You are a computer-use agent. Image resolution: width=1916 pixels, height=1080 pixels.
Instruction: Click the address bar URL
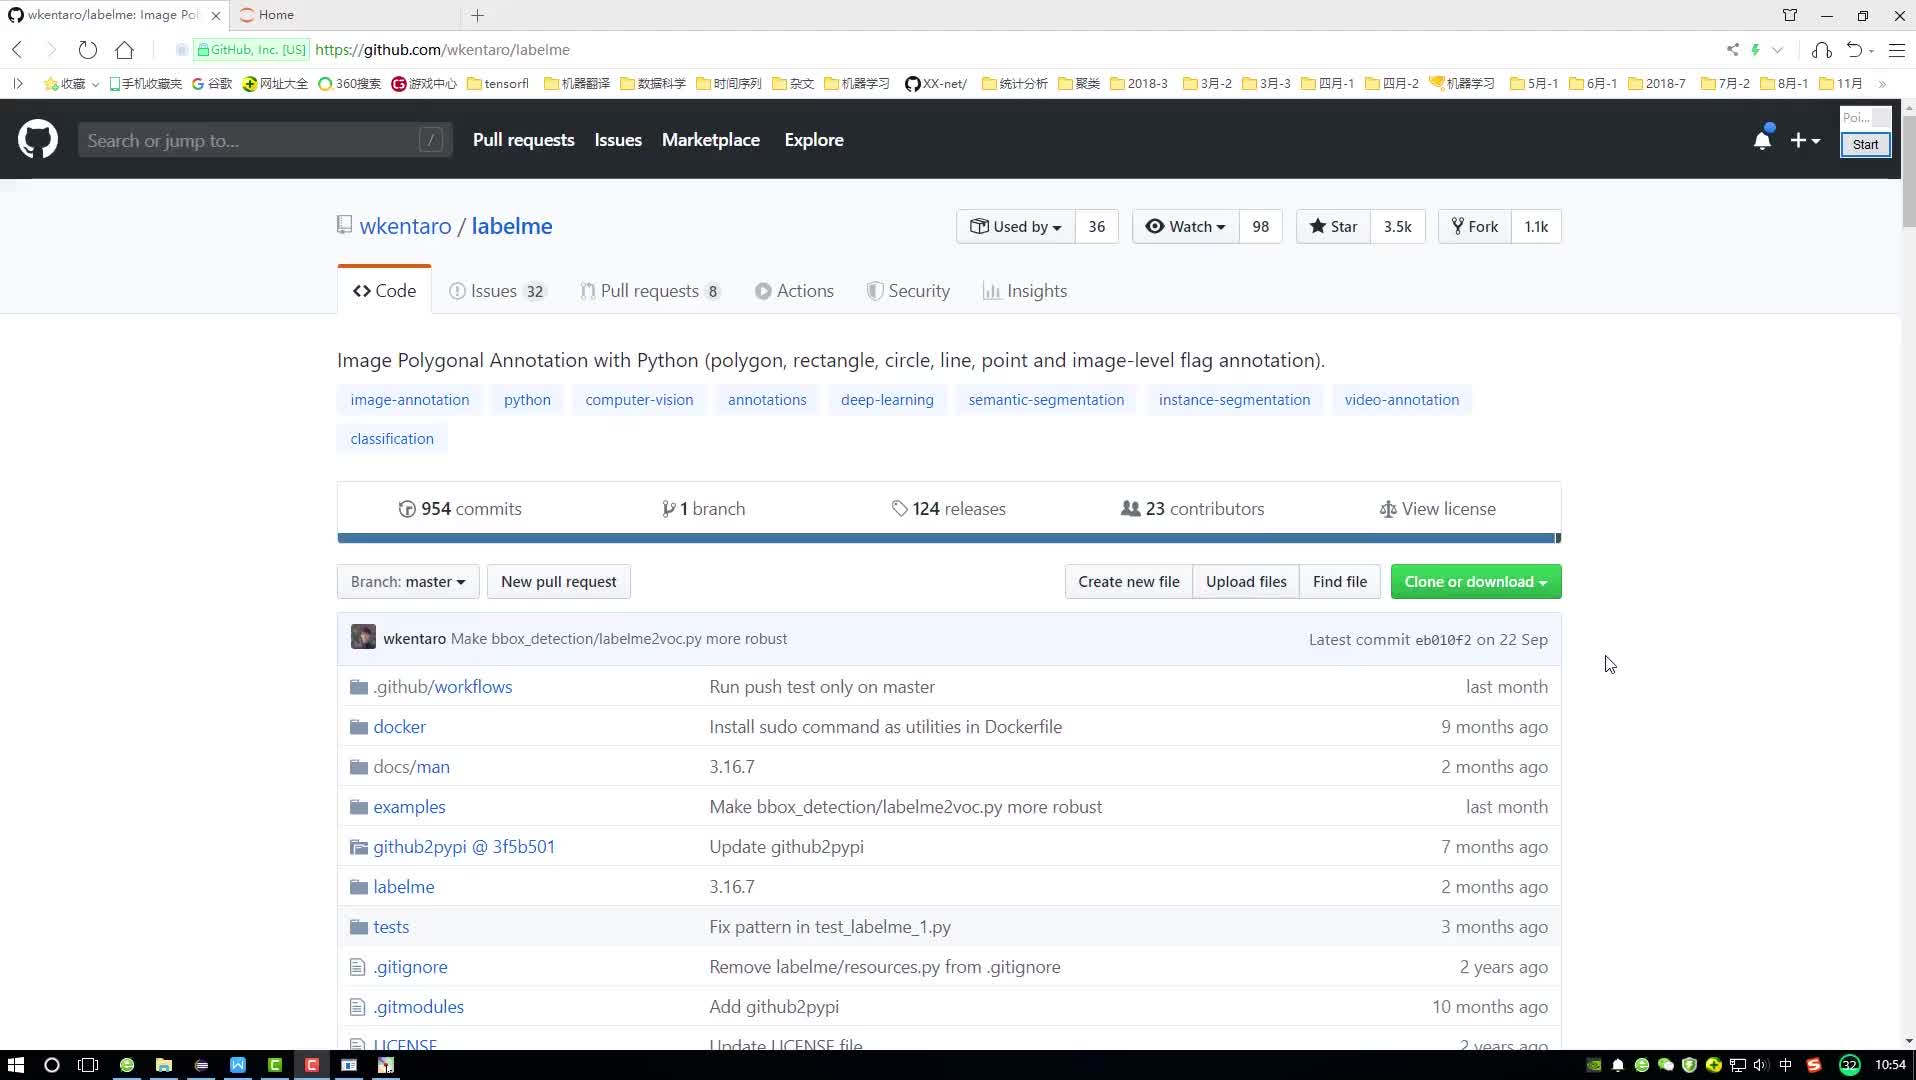pyautogui.click(x=442, y=49)
